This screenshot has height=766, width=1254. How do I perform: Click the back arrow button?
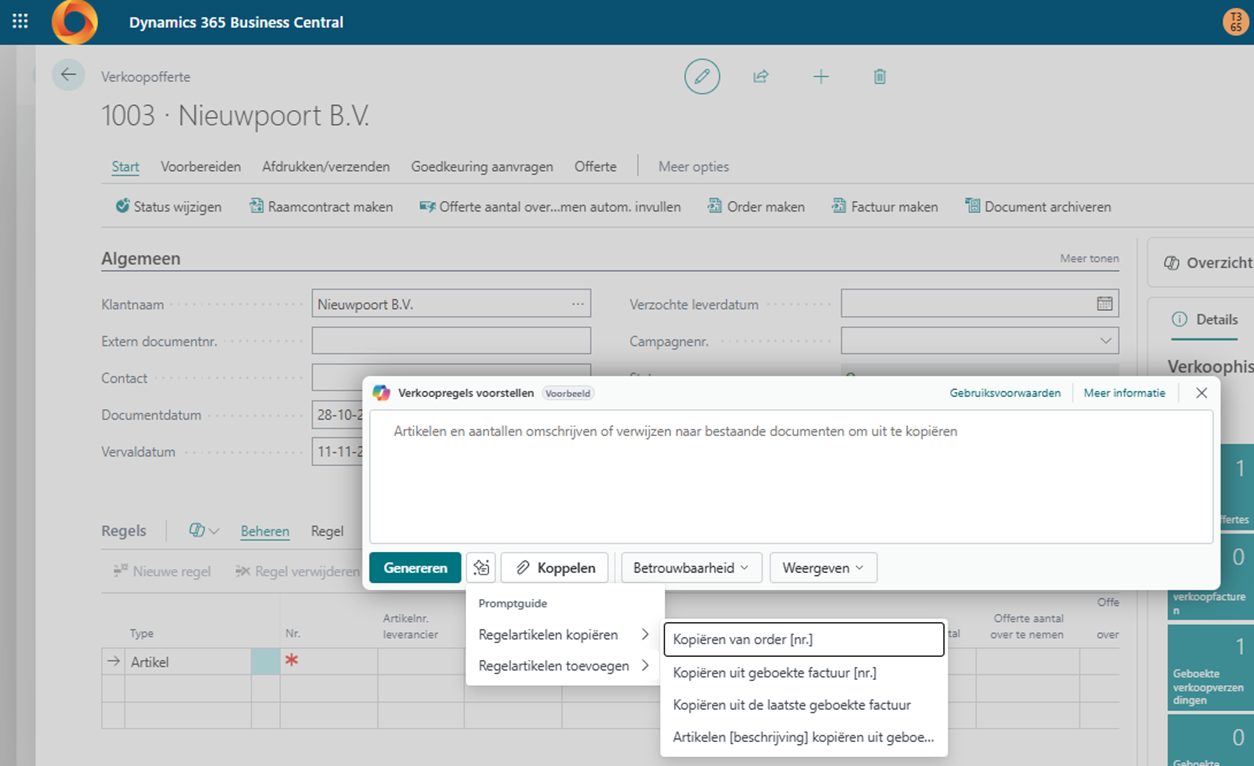(68, 75)
